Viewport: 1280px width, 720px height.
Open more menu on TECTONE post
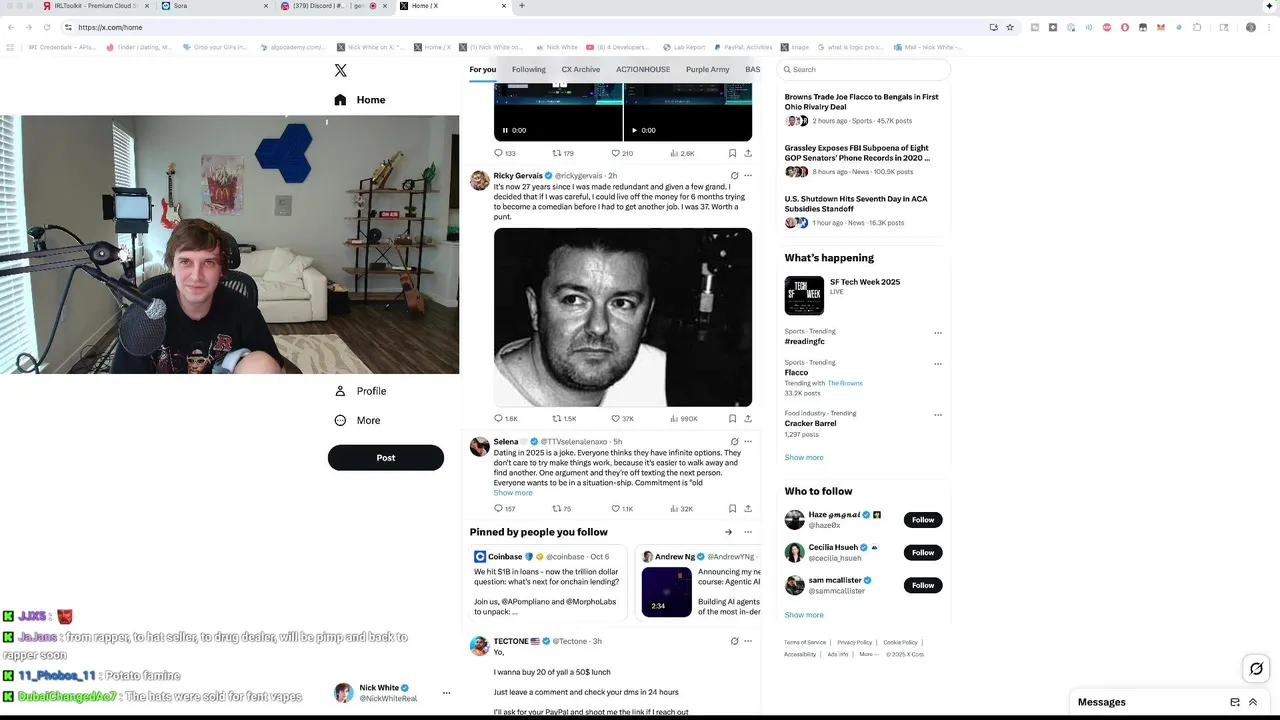pyautogui.click(x=748, y=641)
